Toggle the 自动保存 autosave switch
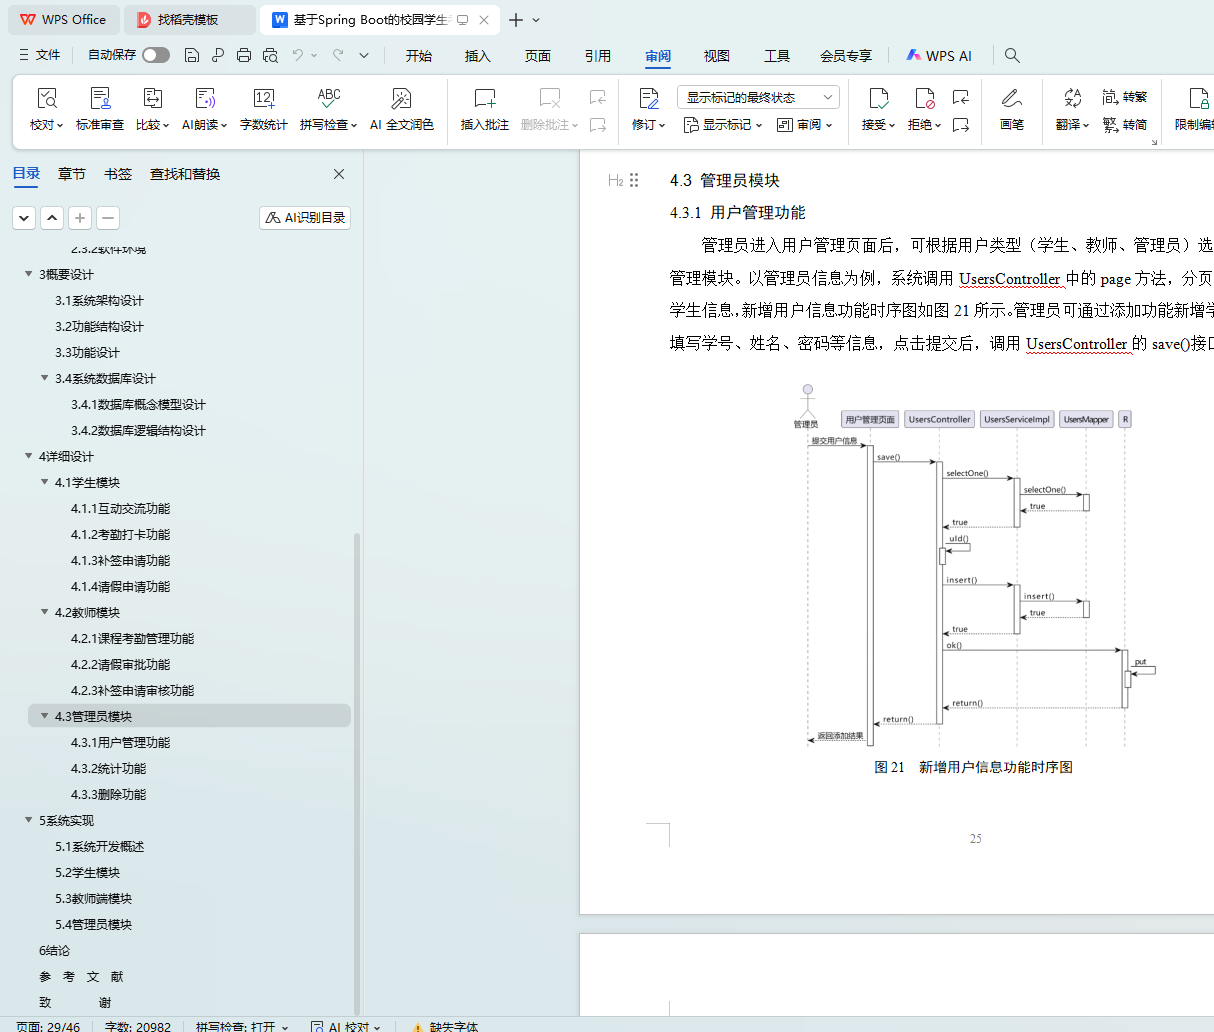Screen dimensions: 1214x1032 pyautogui.click(x=155, y=55)
